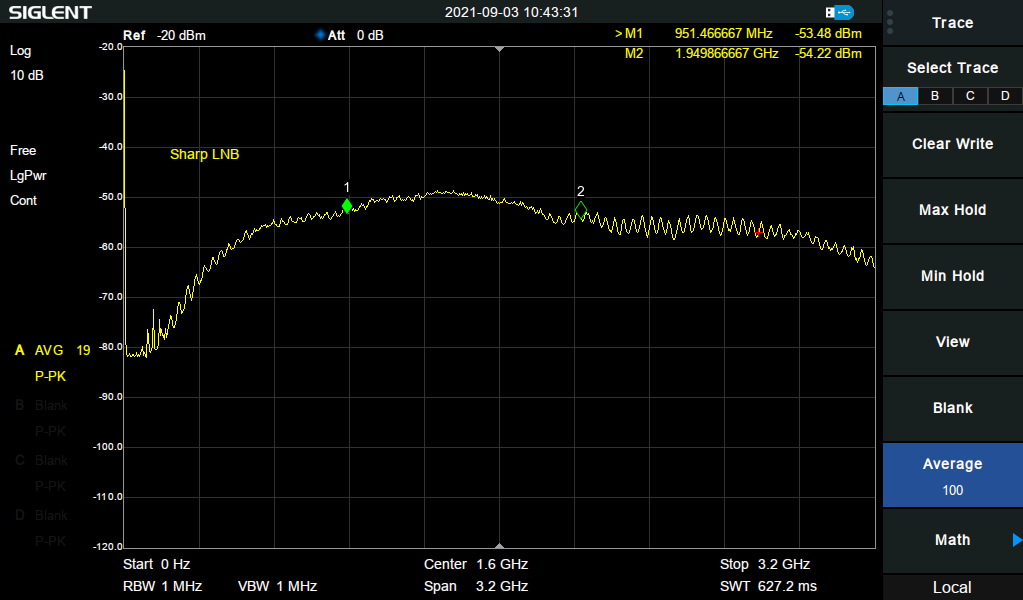Click the VBW 1 MHz setting

pos(277,586)
